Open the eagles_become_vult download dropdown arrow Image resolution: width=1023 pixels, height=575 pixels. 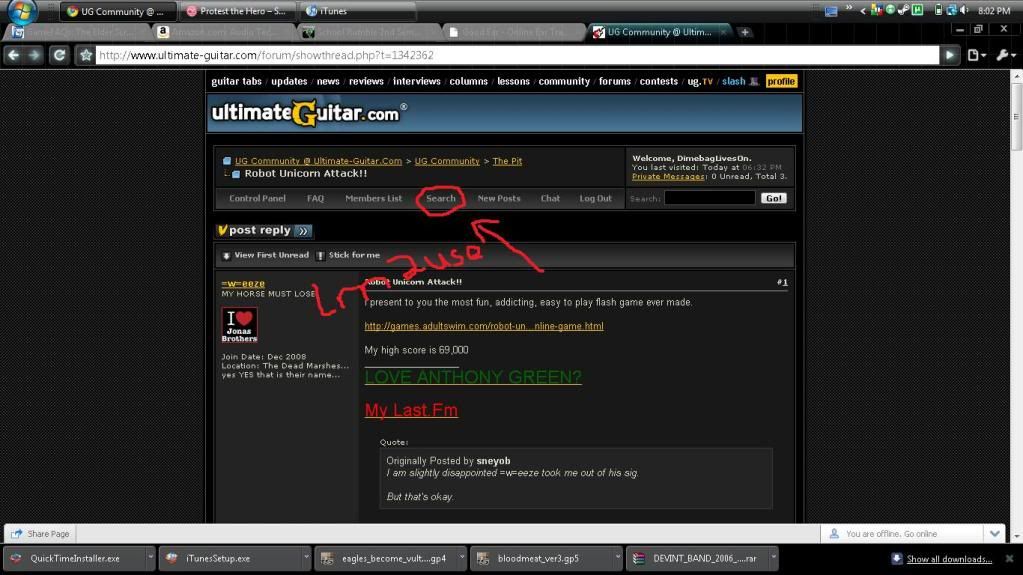pyautogui.click(x=461, y=559)
